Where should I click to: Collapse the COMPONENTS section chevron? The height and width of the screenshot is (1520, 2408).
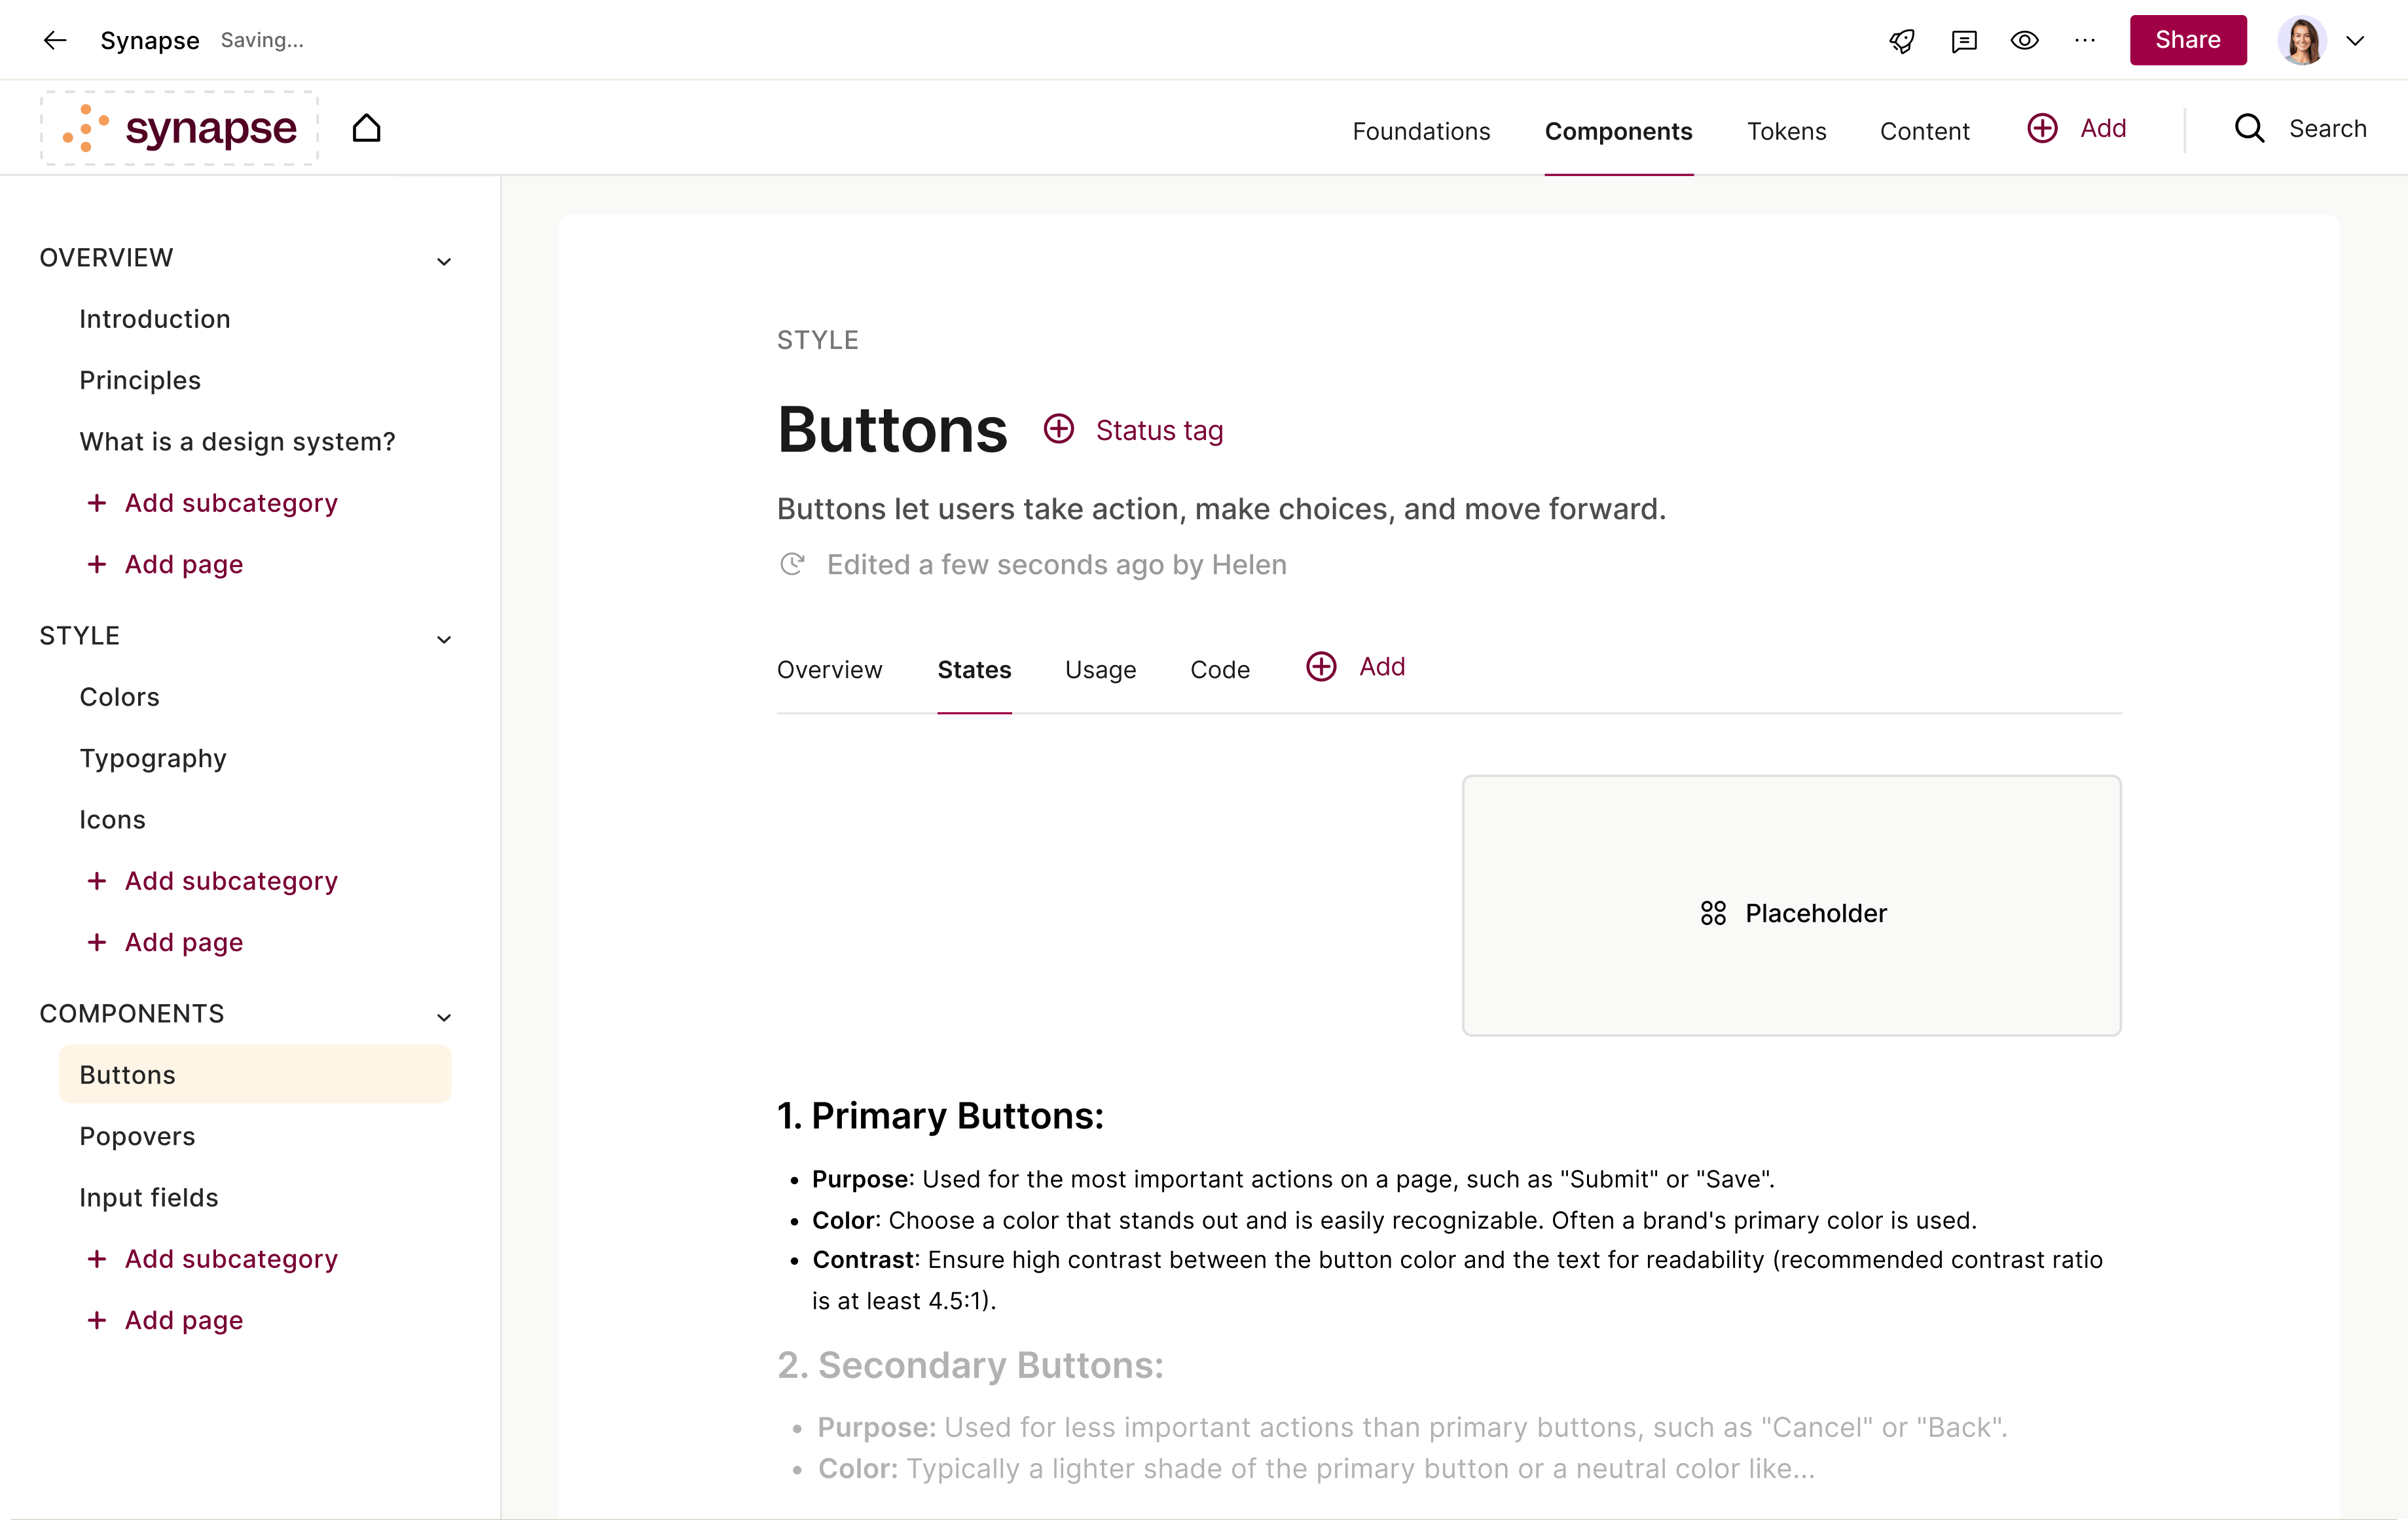click(444, 1017)
